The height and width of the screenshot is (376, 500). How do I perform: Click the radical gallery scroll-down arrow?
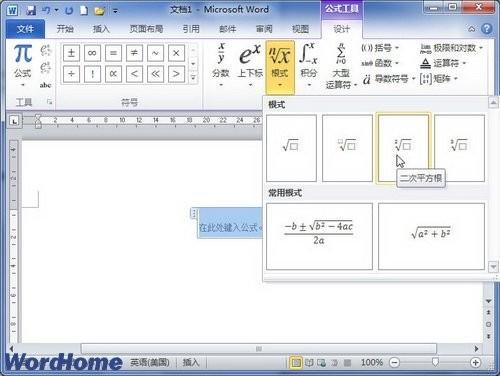tap(493, 267)
